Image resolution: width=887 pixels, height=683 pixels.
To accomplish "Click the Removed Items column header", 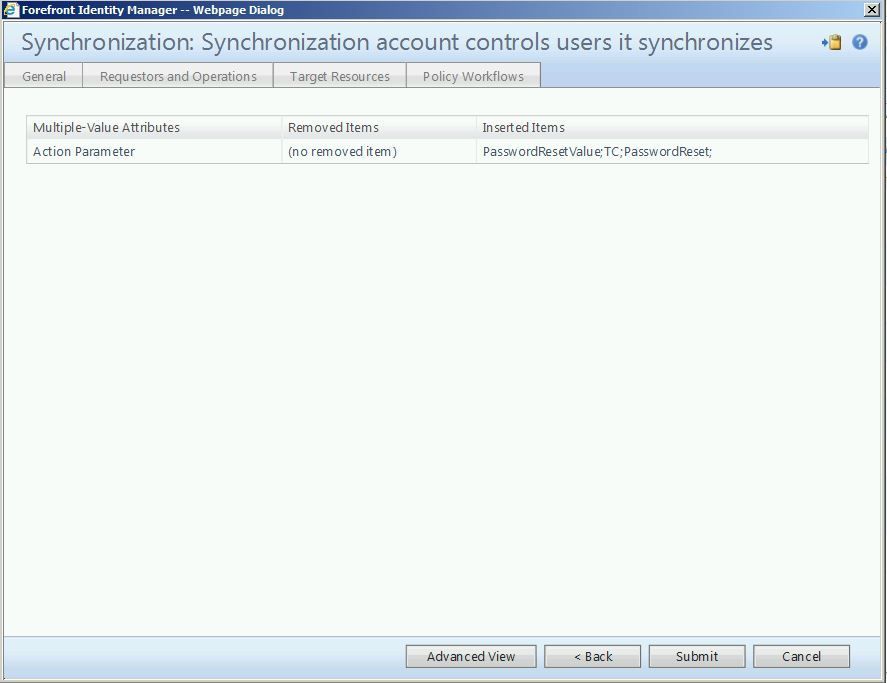I will [x=379, y=127].
